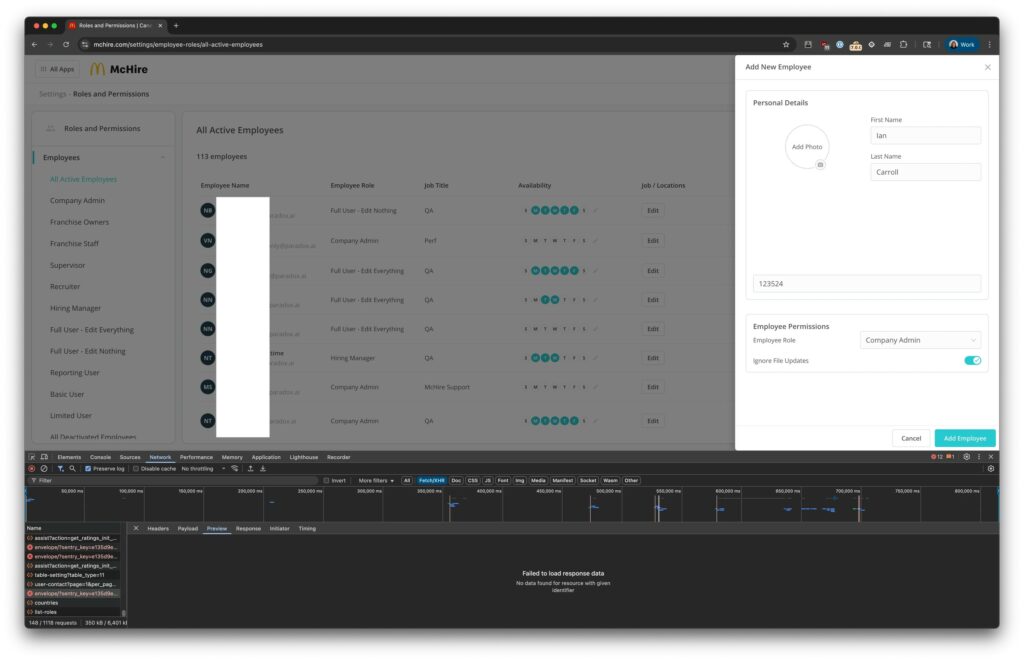Image resolution: width=1024 pixels, height=661 pixels.
Task: Uncheck the Preserve log checkbox
Action: [89, 468]
